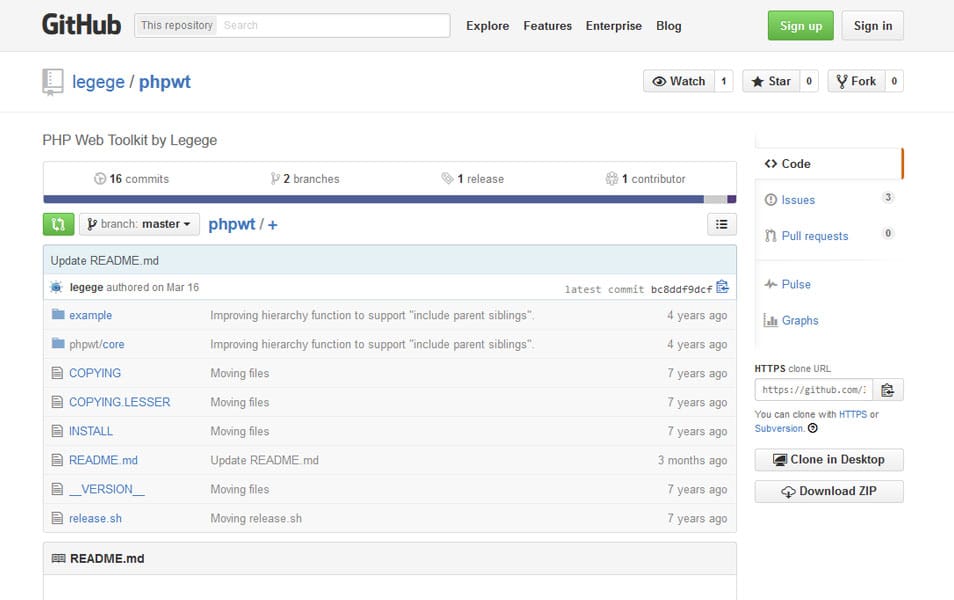The width and height of the screenshot is (954, 600).
Task: Open Enterprise in the top navigation
Action: click(613, 26)
